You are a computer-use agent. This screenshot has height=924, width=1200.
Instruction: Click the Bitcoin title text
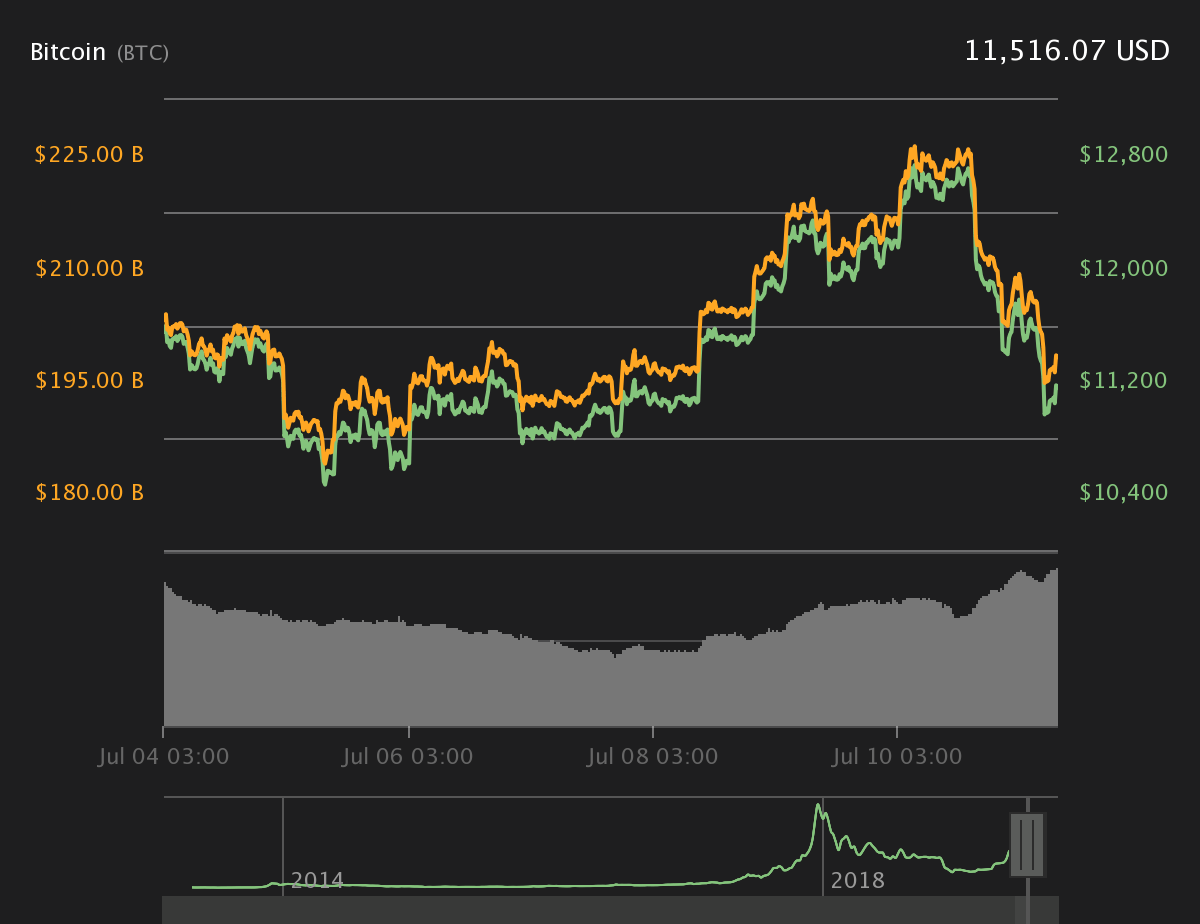(68, 52)
